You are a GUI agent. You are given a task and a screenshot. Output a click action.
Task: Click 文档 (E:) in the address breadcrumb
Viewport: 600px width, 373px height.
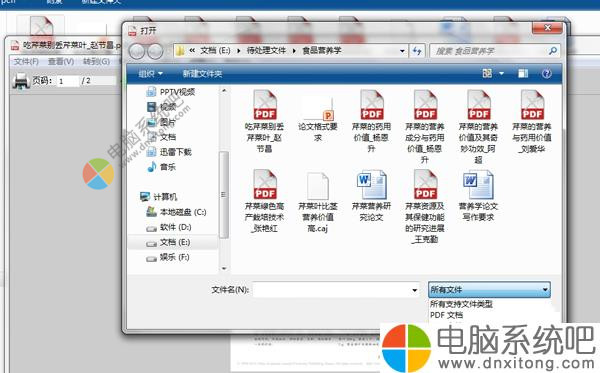pos(215,50)
